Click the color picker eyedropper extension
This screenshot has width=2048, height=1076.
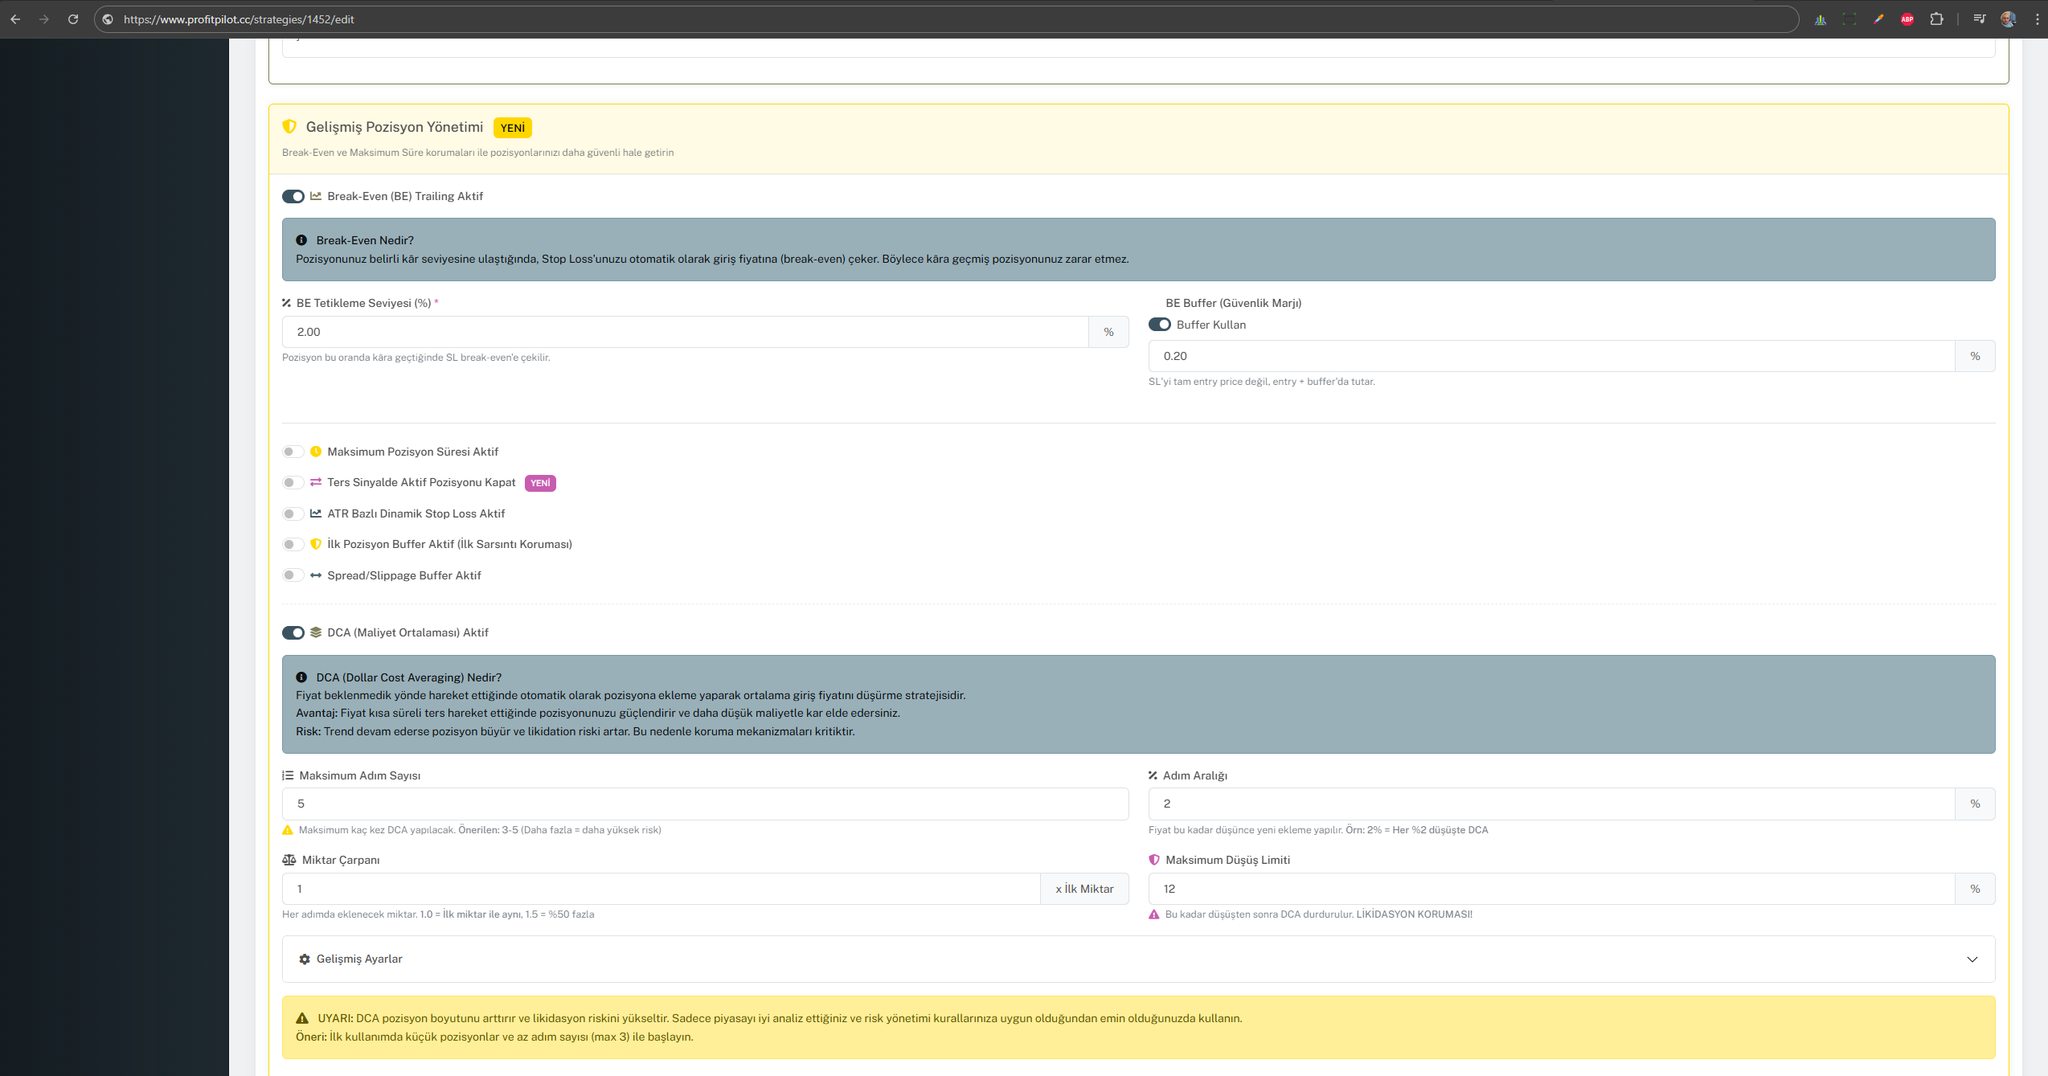(1878, 19)
